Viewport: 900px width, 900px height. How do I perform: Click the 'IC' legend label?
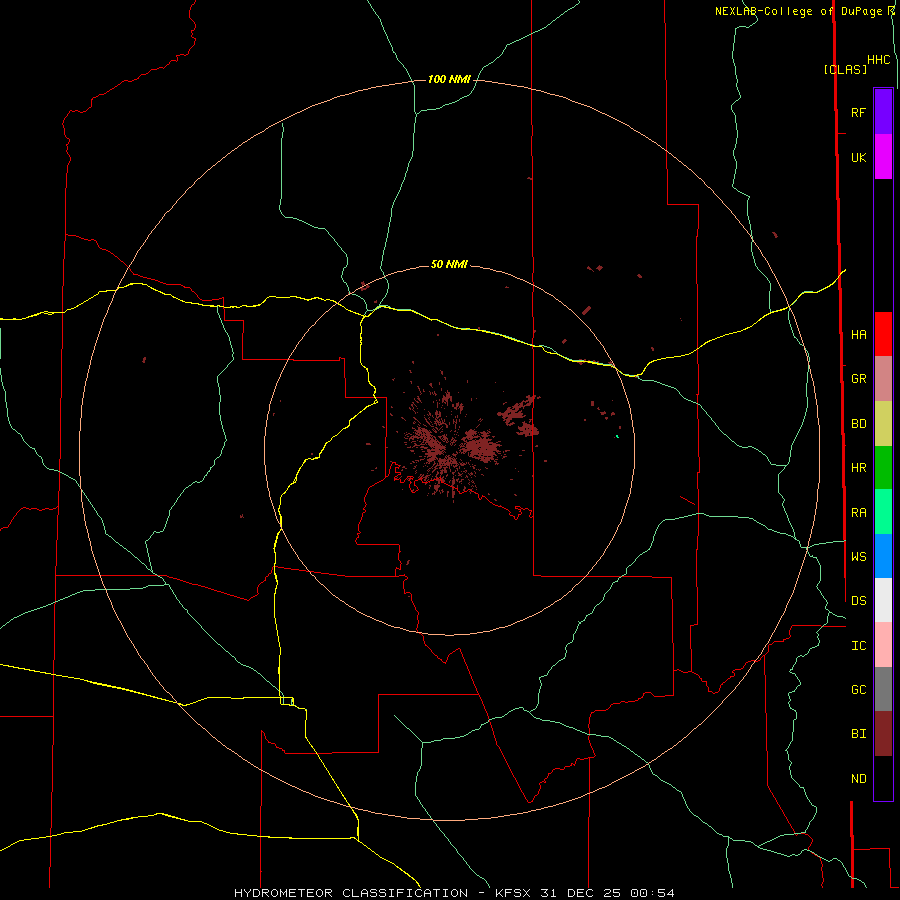point(859,646)
